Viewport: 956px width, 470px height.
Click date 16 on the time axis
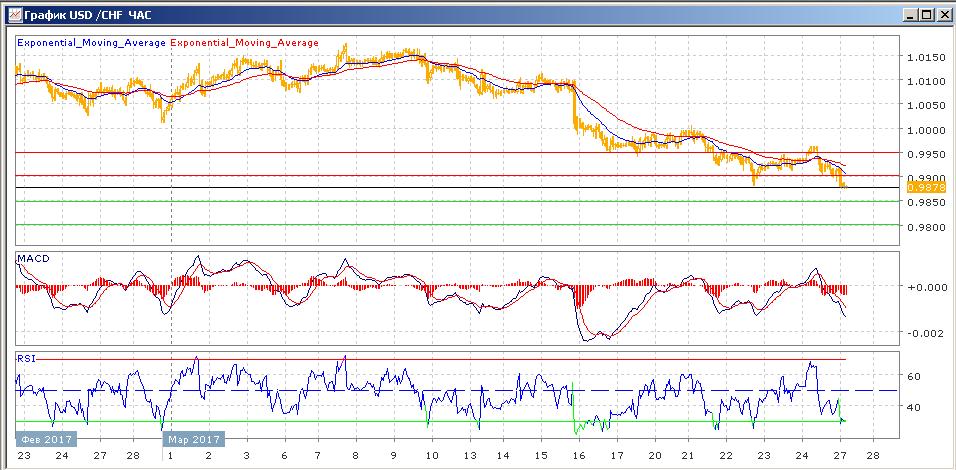[579, 455]
